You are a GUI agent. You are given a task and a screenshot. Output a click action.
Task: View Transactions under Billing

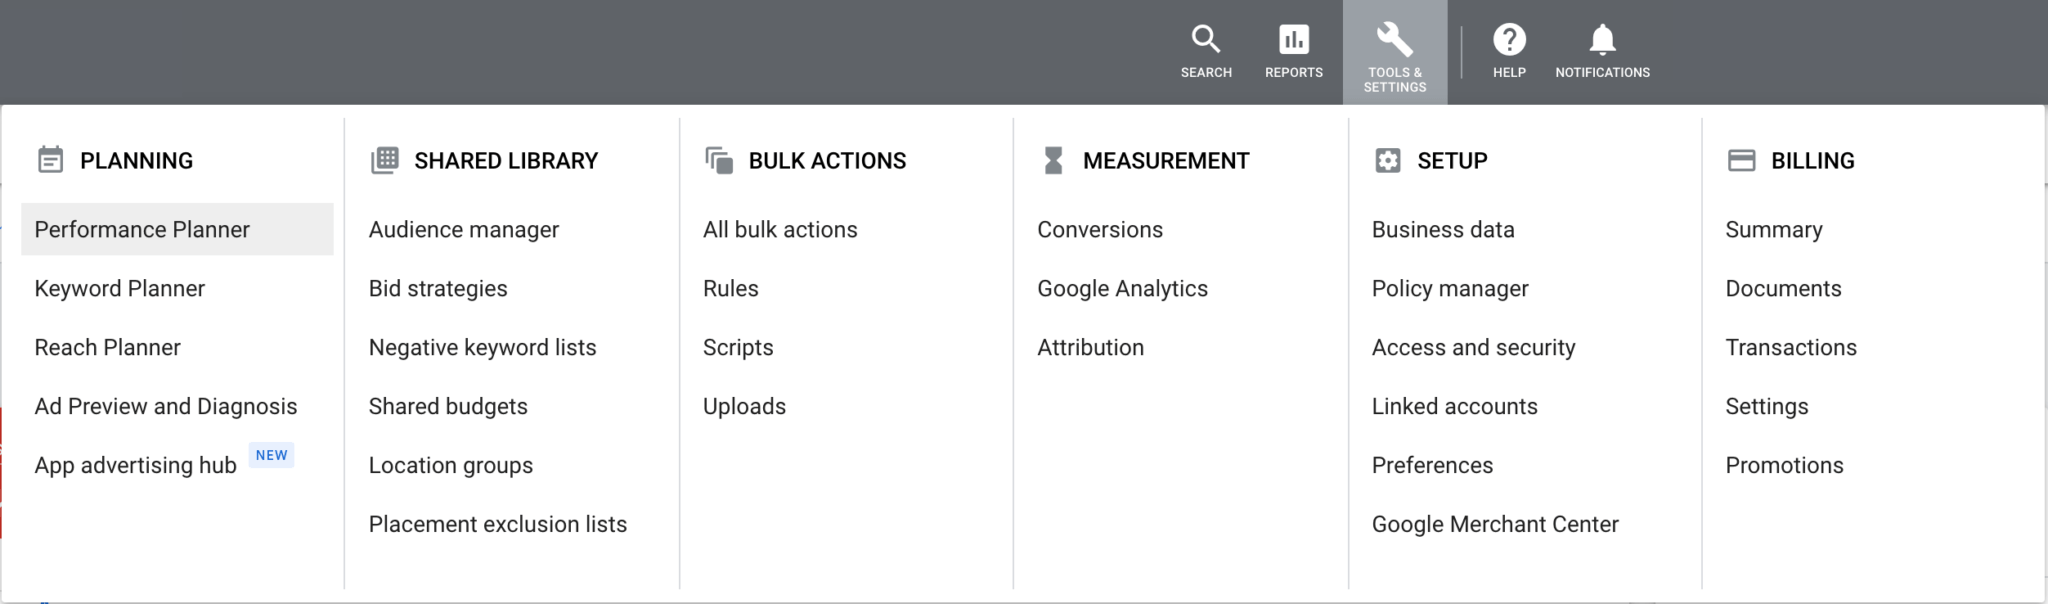coord(1791,347)
